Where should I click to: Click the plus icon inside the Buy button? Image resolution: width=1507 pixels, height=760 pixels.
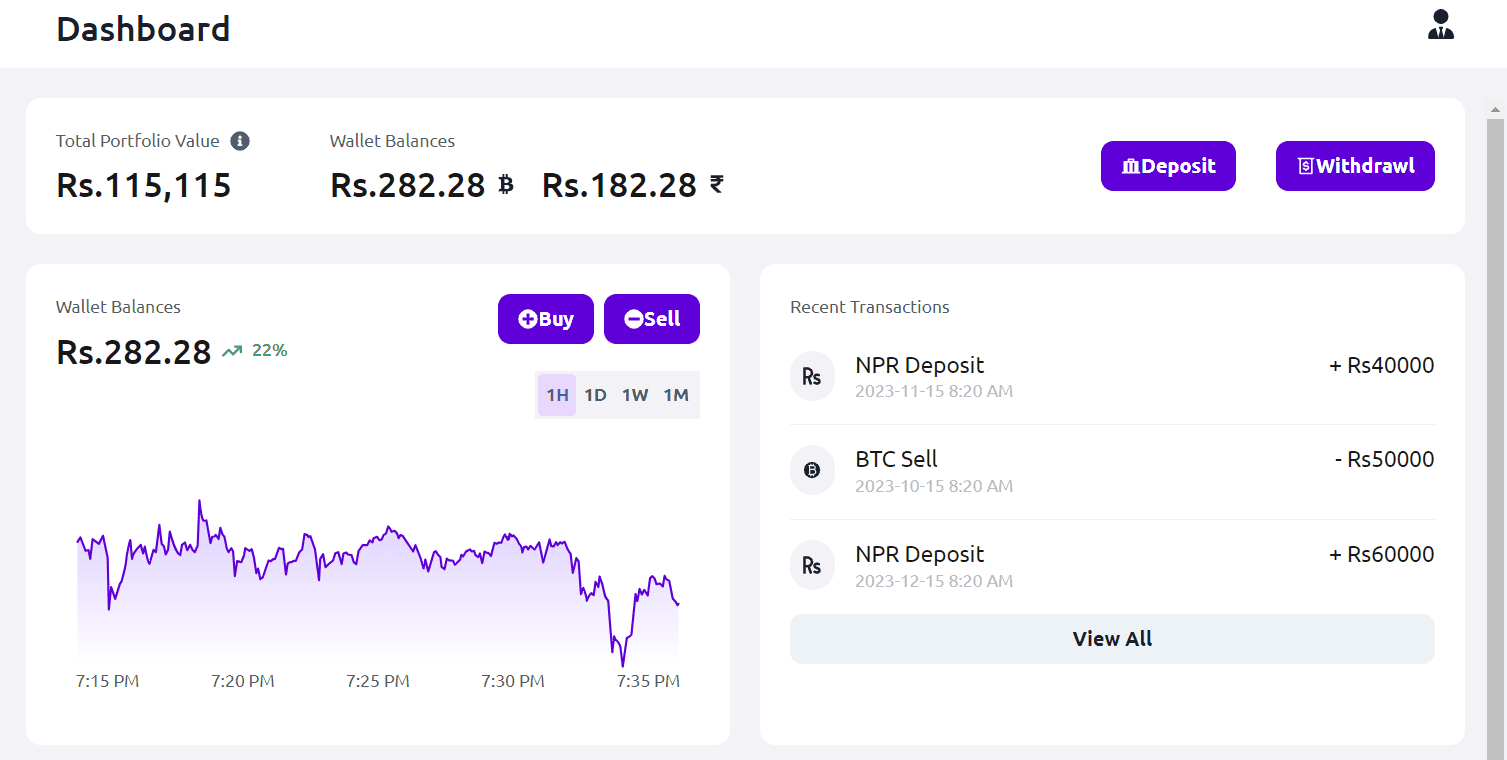[x=528, y=318]
